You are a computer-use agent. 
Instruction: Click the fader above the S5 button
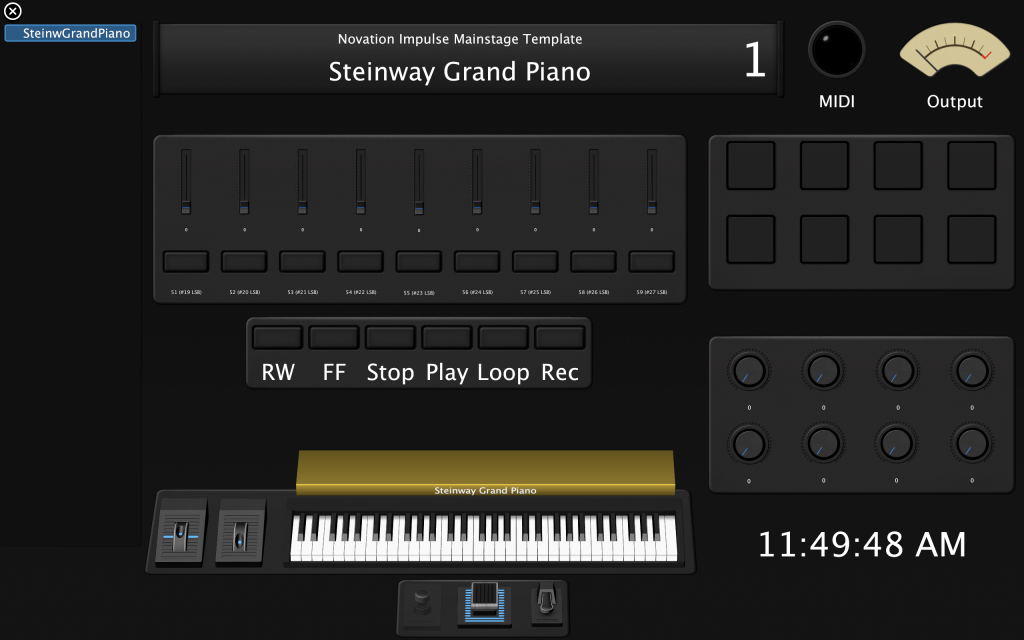click(x=419, y=182)
